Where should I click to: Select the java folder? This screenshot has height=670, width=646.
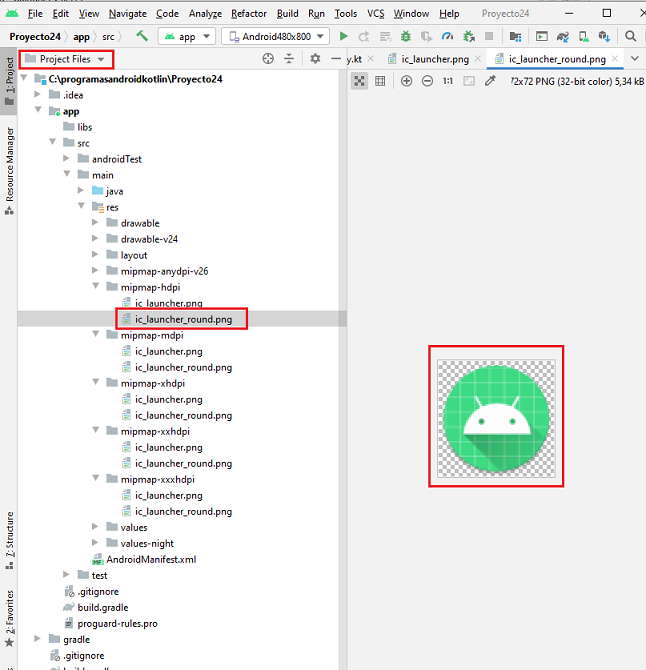(114, 191)
